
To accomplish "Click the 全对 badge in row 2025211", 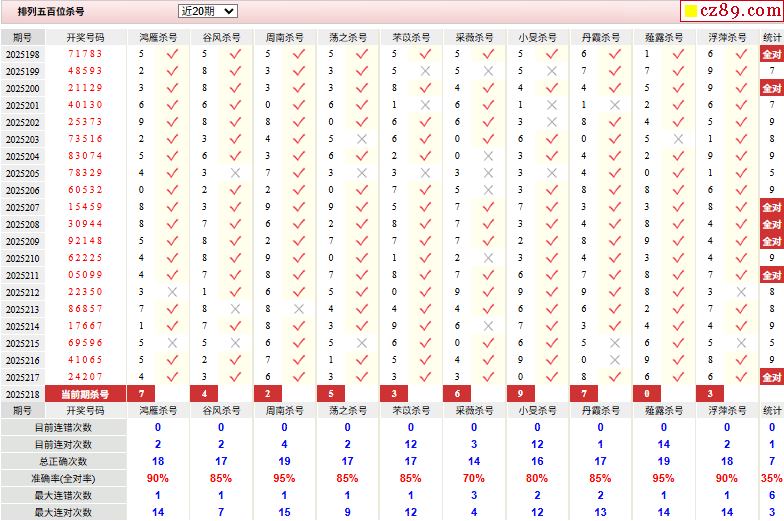I will click(x=772, y=275).
